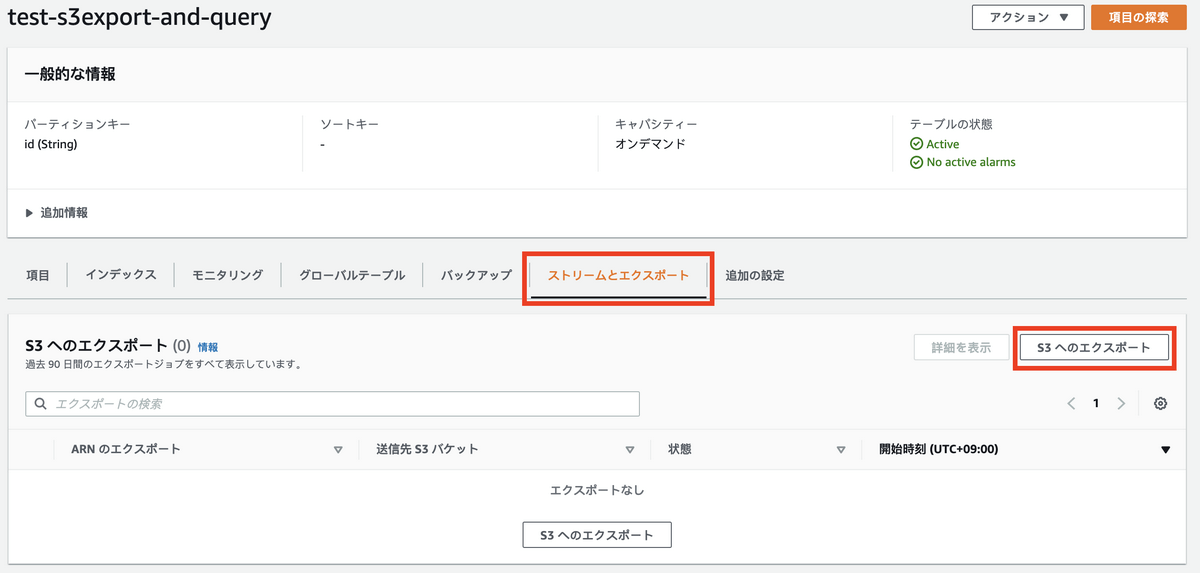Go to the バックアップ tab
The width and height of the screenshot is (1200, 573).
click(x=476, y=275)
